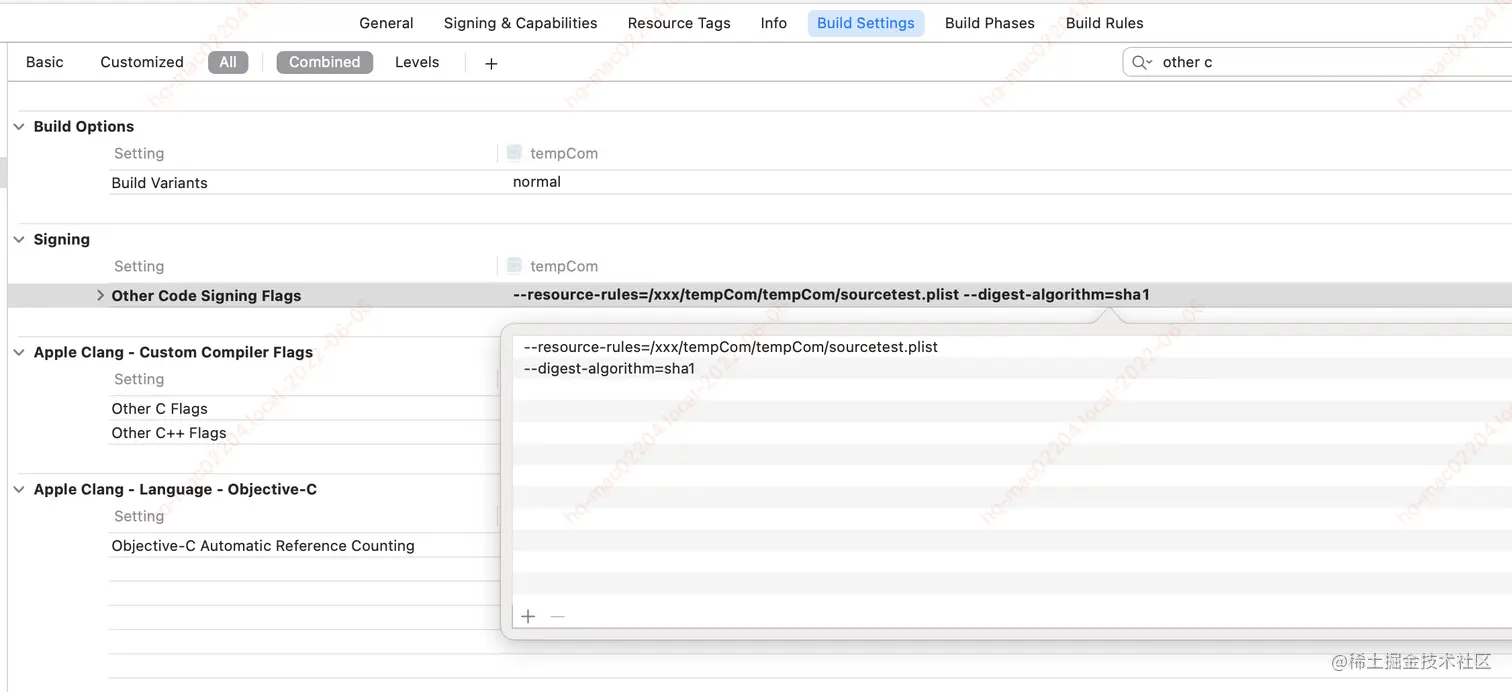The height and width of the screenshot is (692, 1512).
Task: Open the Info tab
Action: click(x=773, y=23)
